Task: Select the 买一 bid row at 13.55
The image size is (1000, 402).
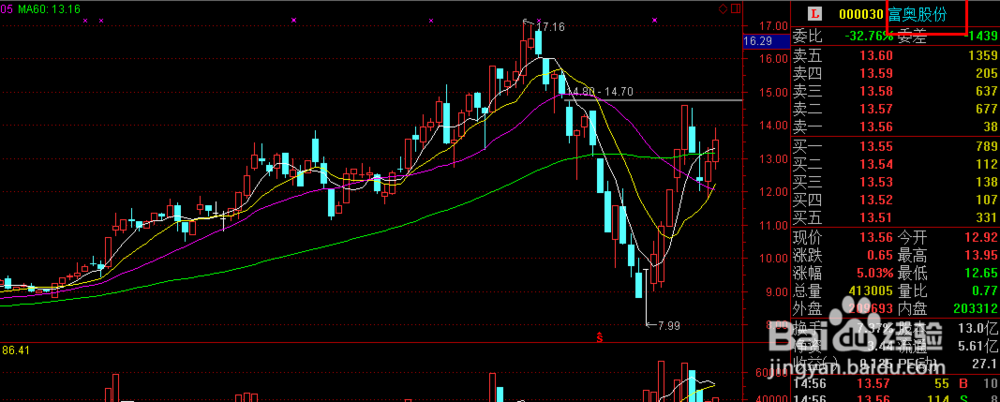Action: 895,147
